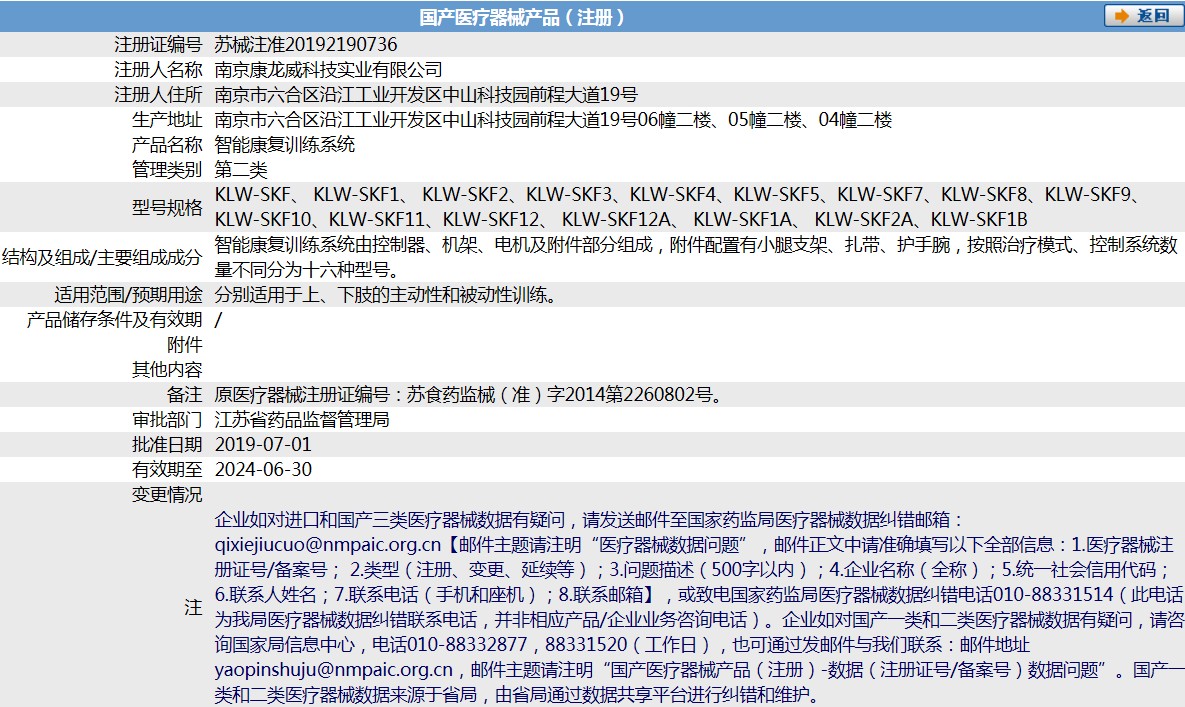This screenshot has height=707, width=1185.
Task: Click the 附件 label
Action: point(184,344)
